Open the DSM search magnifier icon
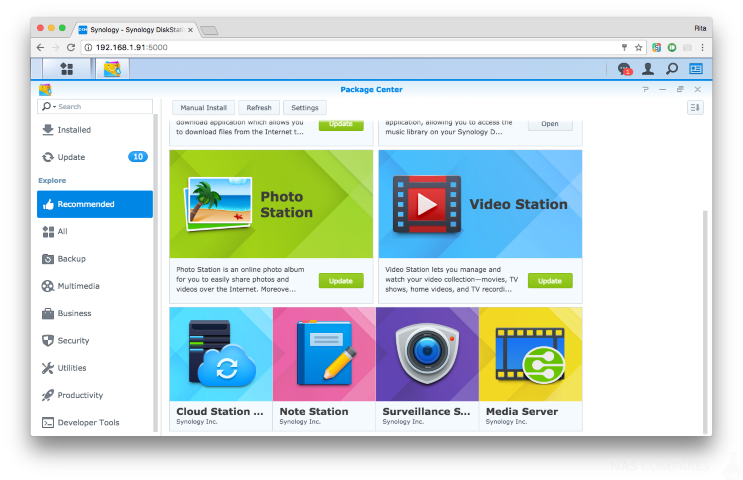The image size is (743, 480). (671, 69)
